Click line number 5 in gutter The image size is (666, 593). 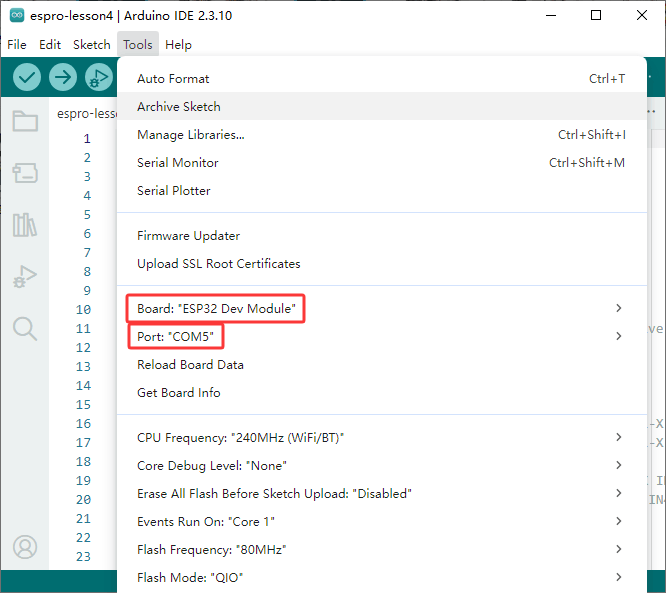87,215
